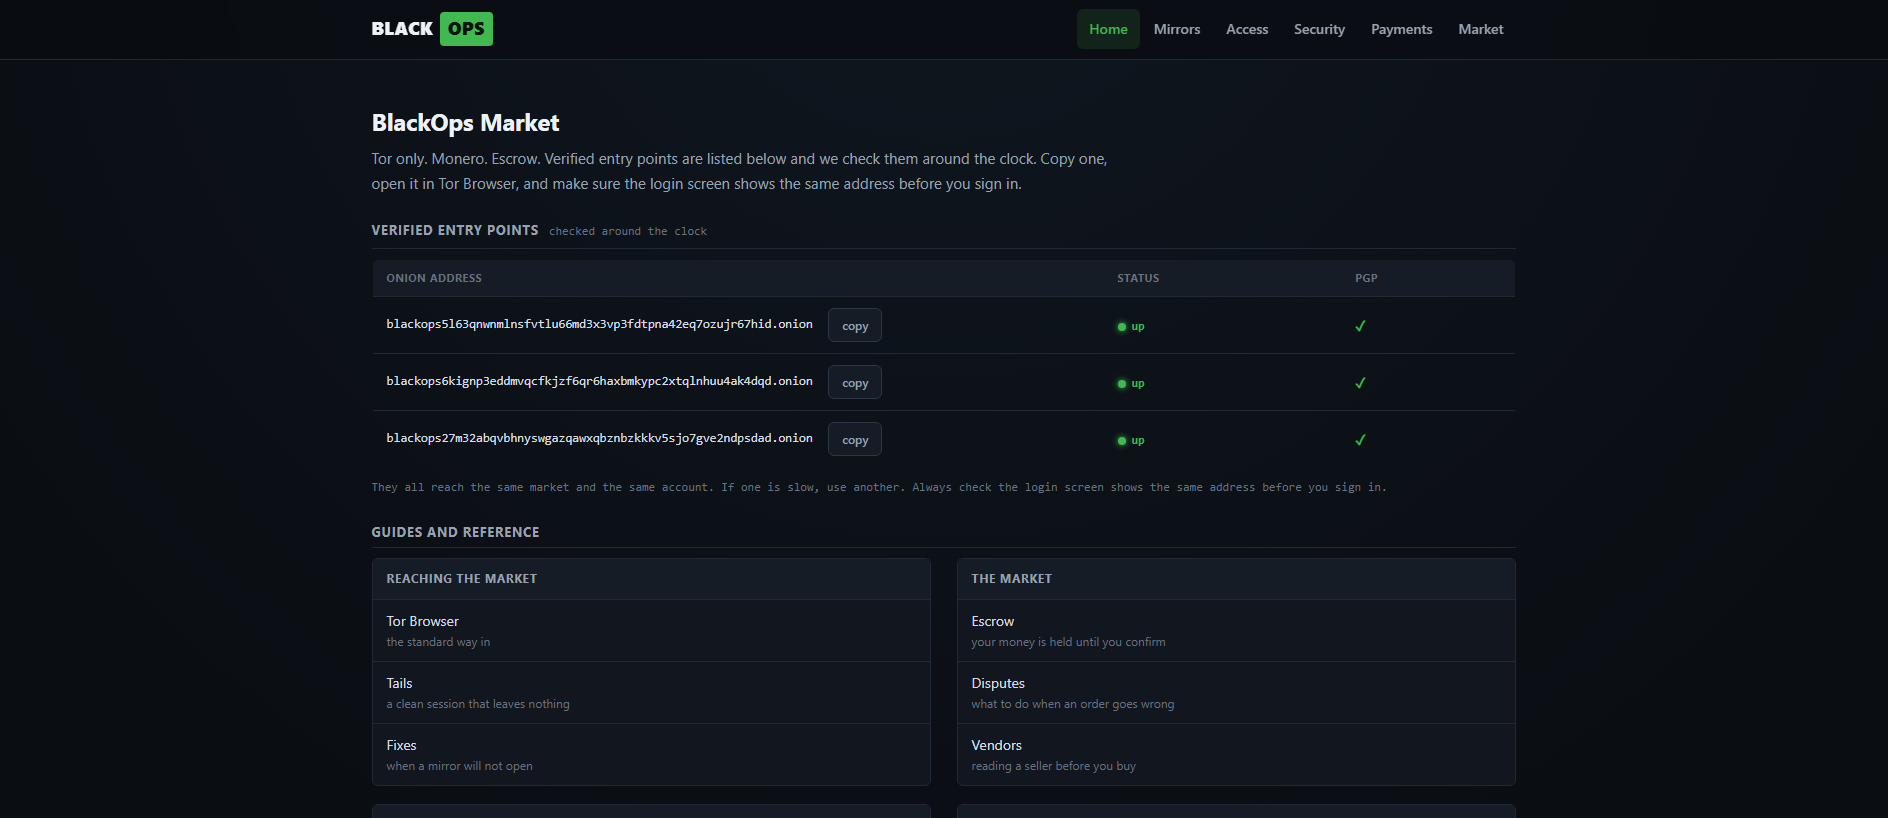This screenshot has width=1888, height=818.
Task: Open the Home nav tab
Action: (x=1108, y=29)
